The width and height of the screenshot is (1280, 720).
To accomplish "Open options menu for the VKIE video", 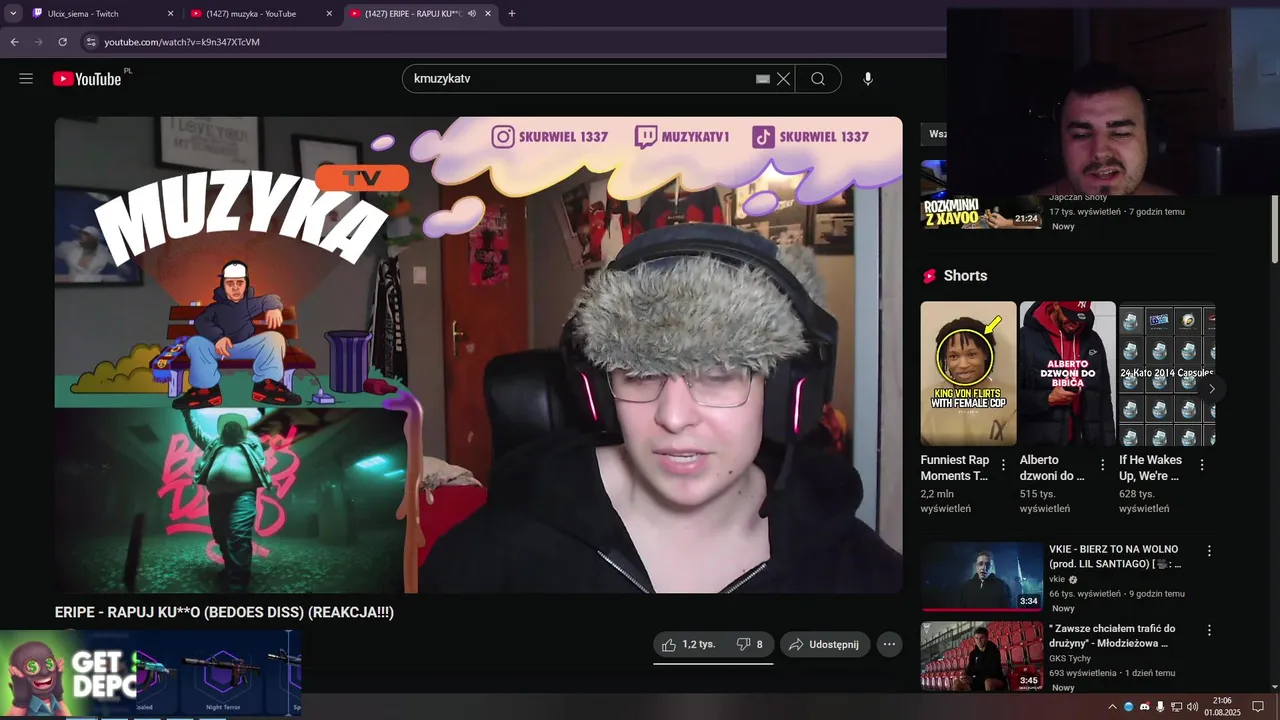I will (x=1209, y=551).
